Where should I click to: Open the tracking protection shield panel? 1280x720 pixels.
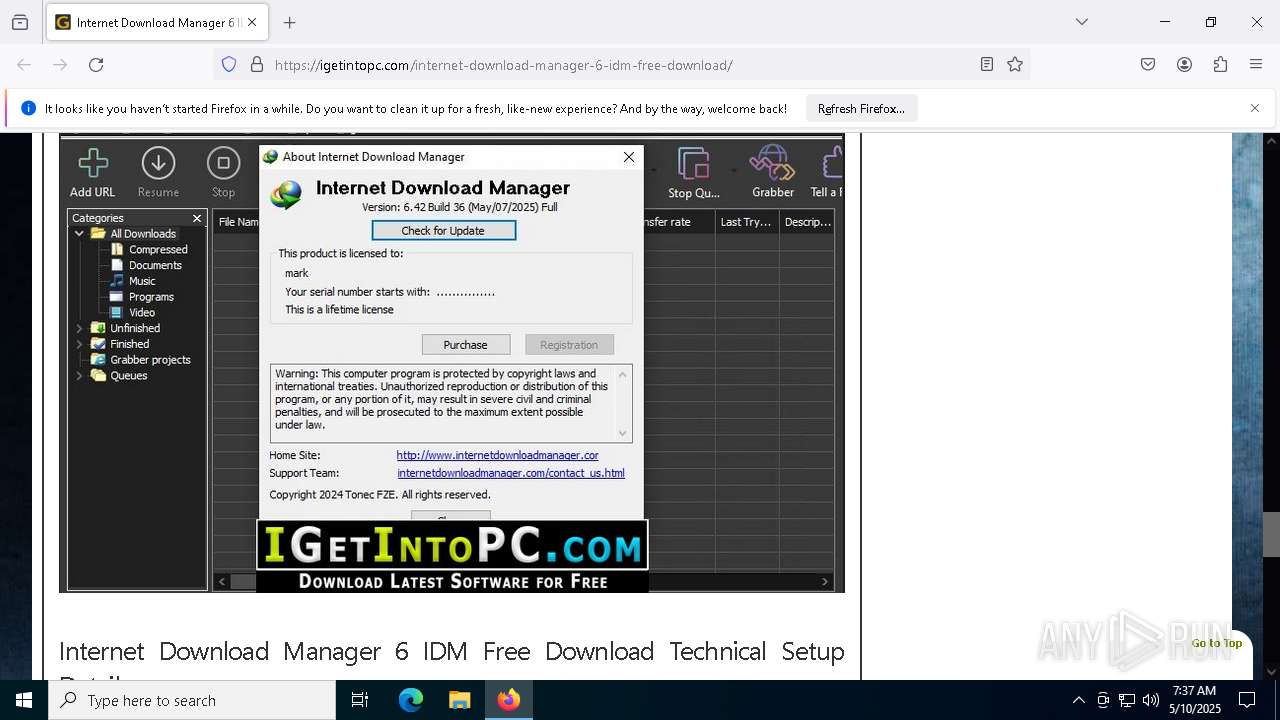pyautogui.click(x=229, y=65)
